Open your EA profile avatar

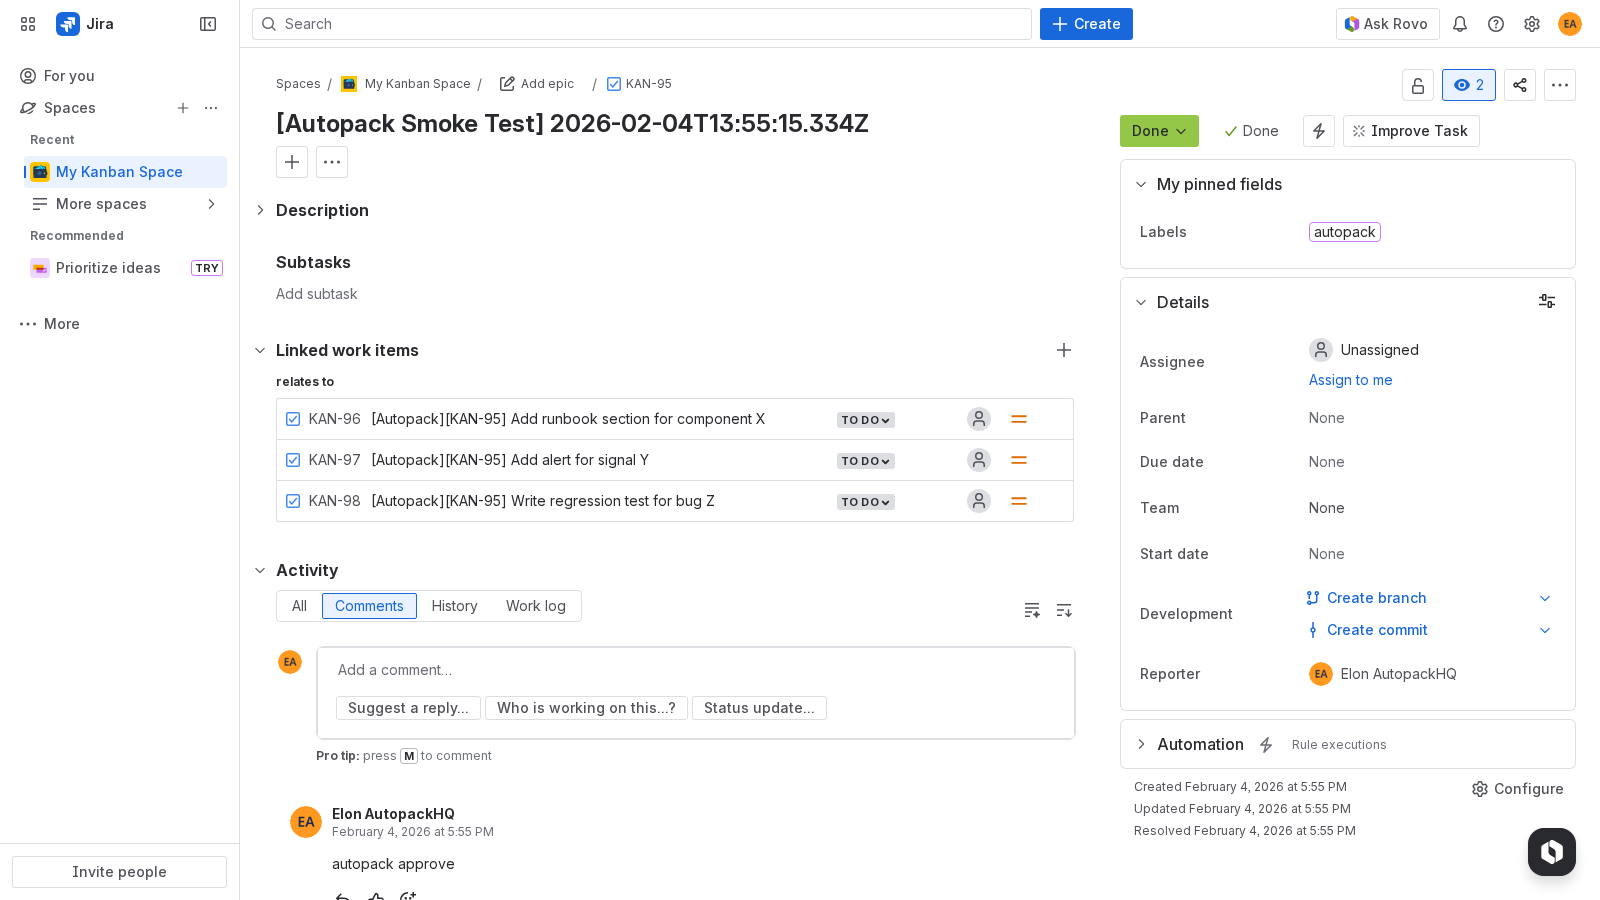(1570, 24)
